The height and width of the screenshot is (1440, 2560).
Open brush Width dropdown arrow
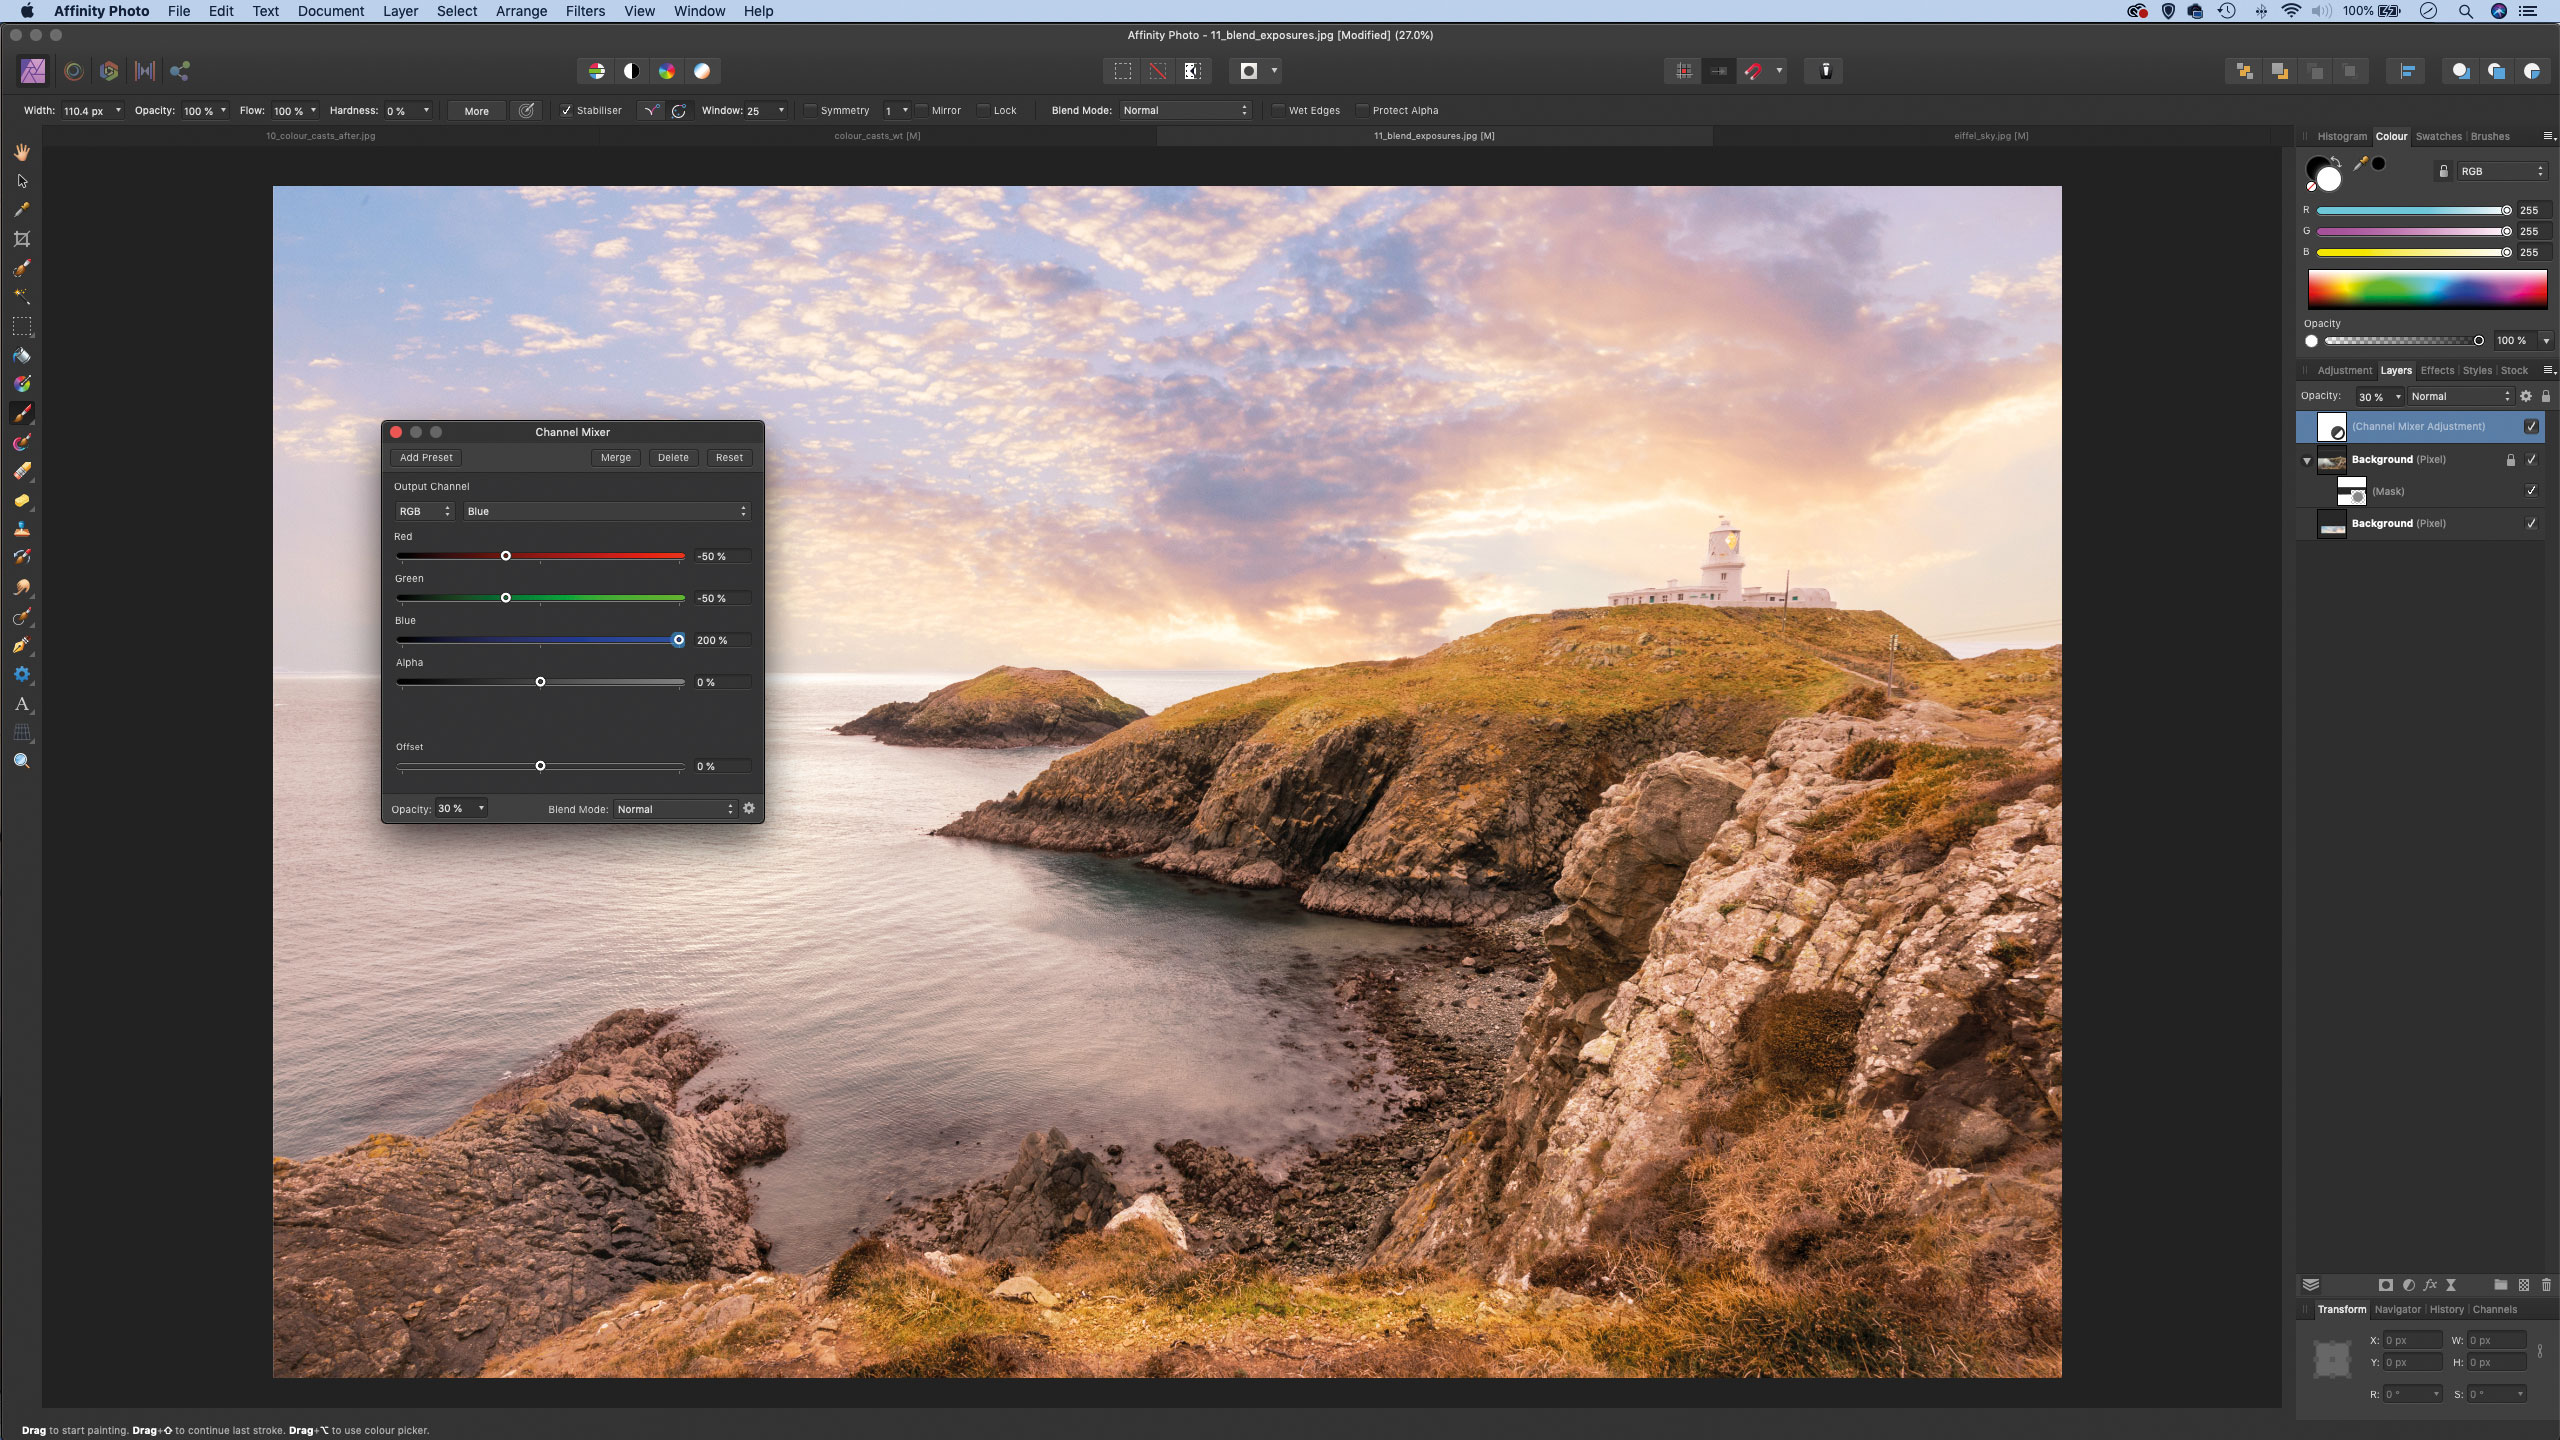(x=118, y=111)
